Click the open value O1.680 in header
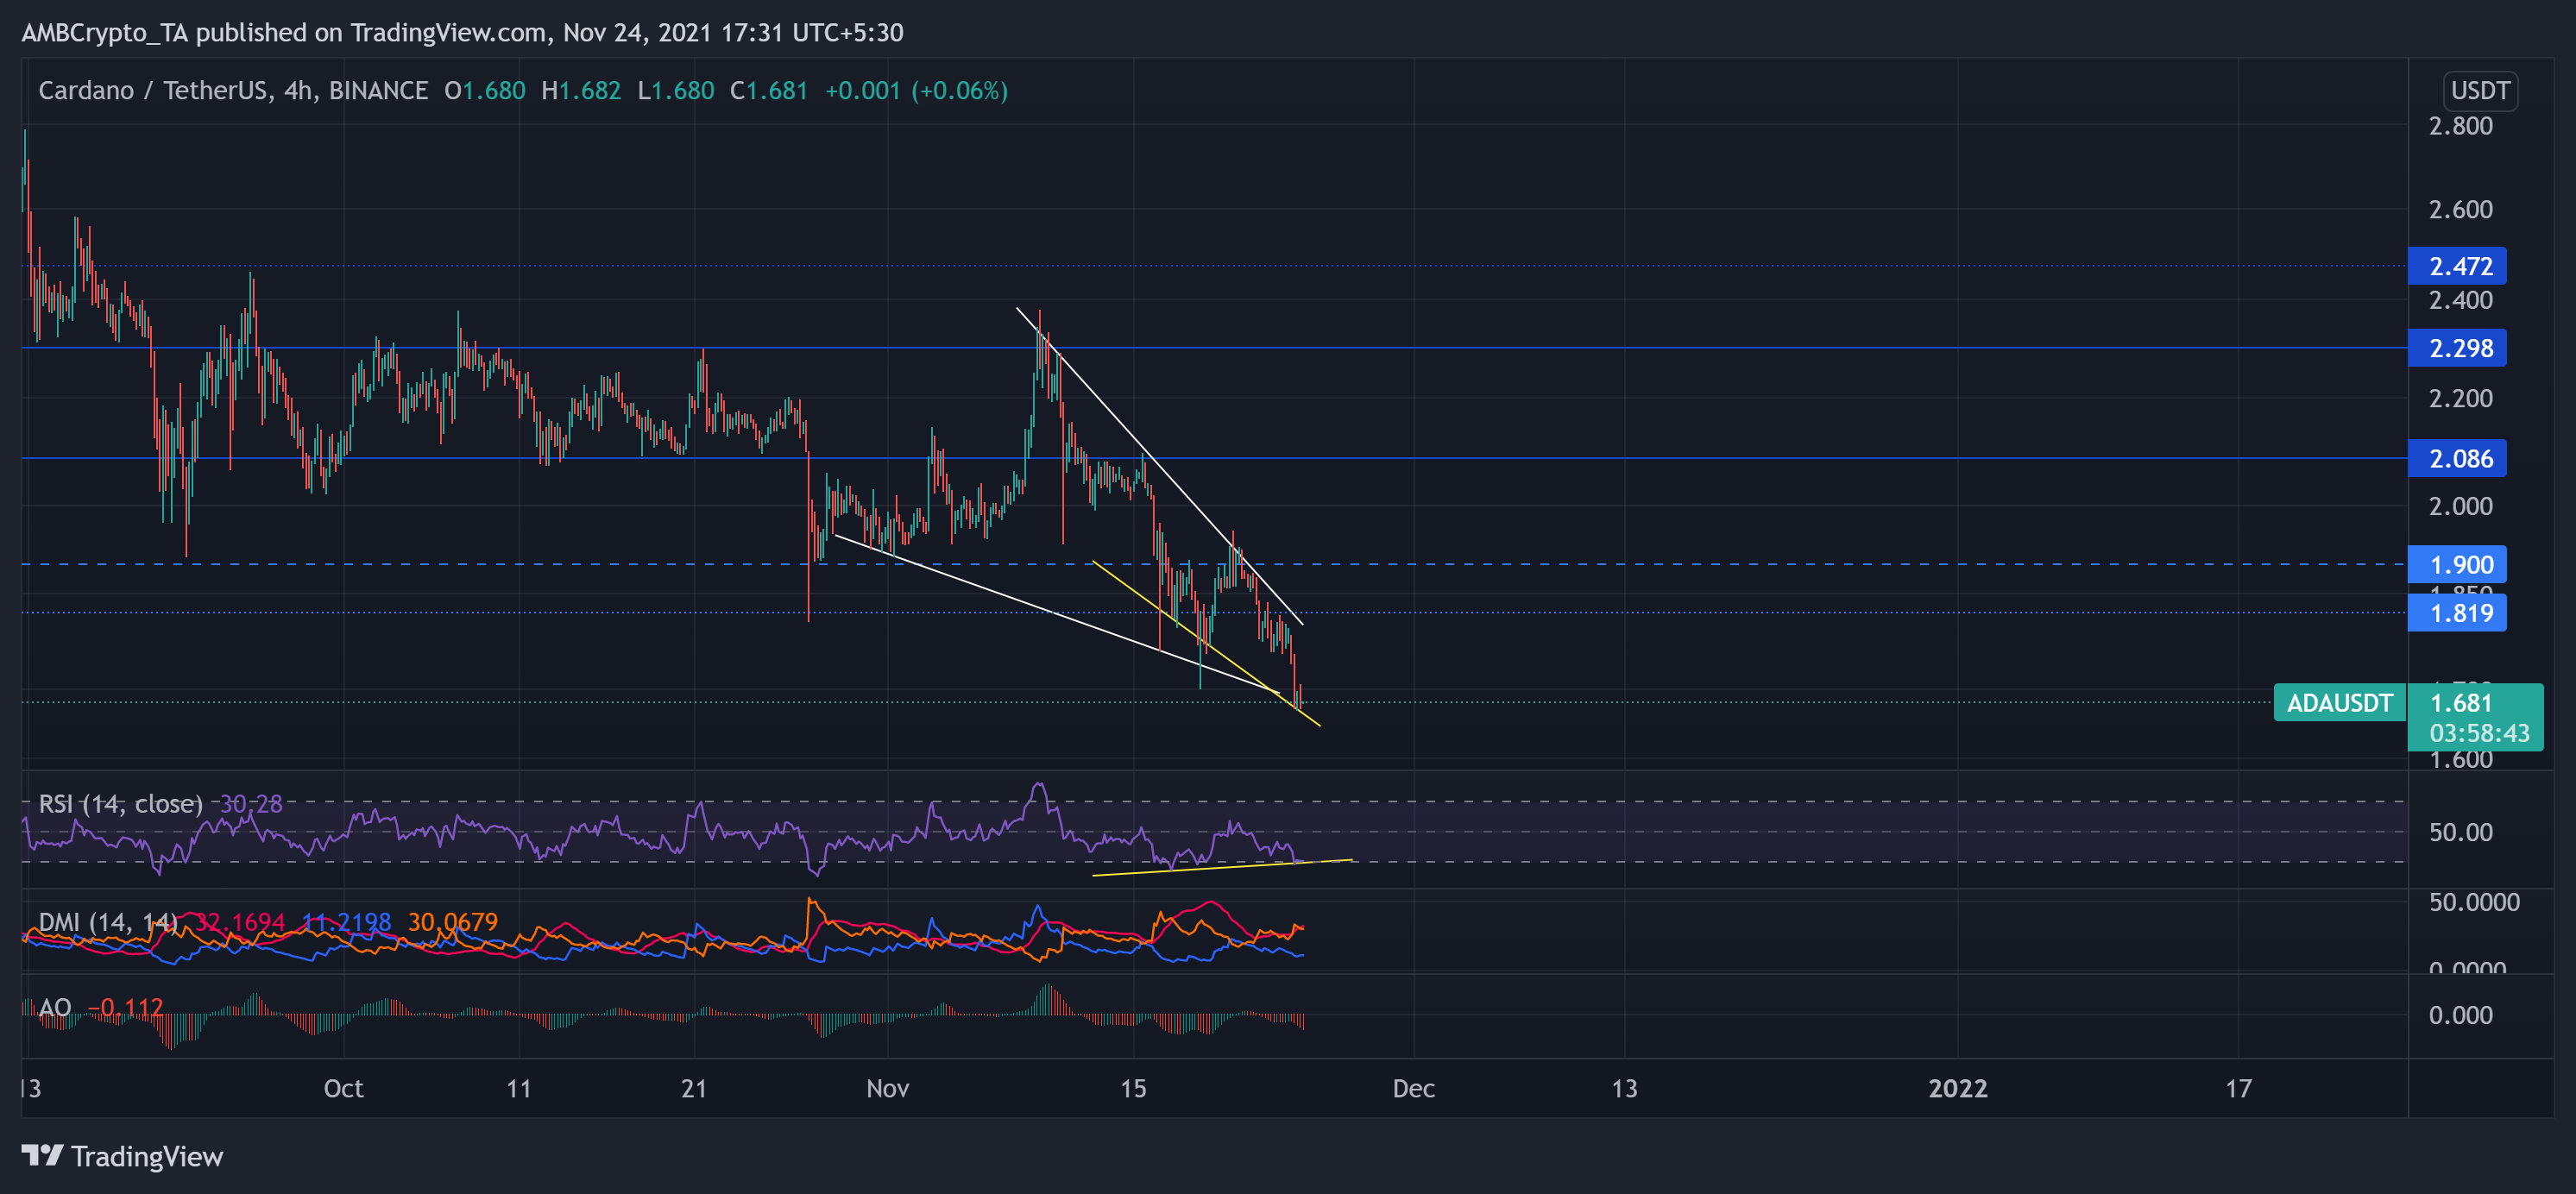Viewport: 2576px width, 1194px height. [484, 90]
